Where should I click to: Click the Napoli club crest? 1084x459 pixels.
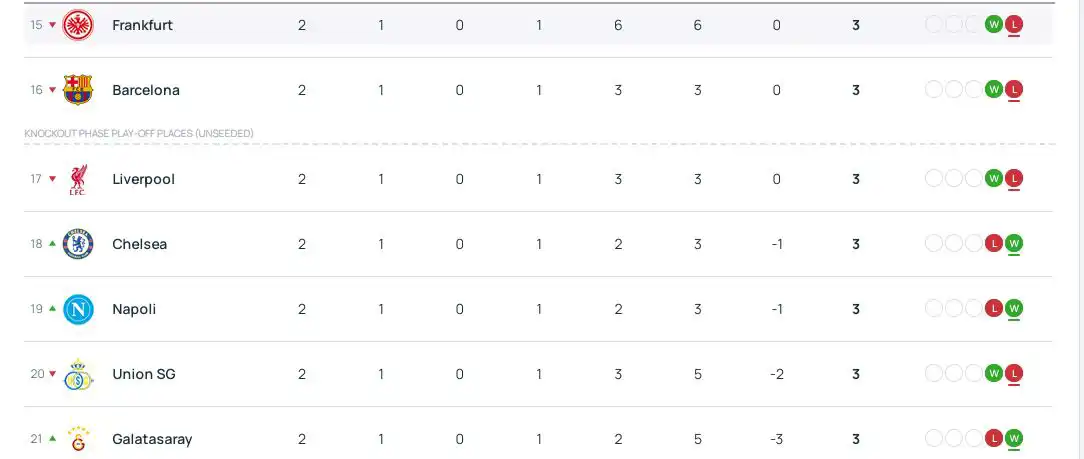coord(78,309)
